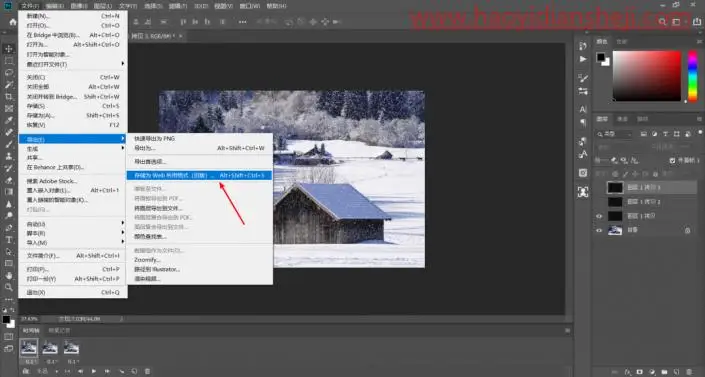Viewport: 705px width, 377px height.
Task: Open the Actions panel play icon
Action: (583, 59)
